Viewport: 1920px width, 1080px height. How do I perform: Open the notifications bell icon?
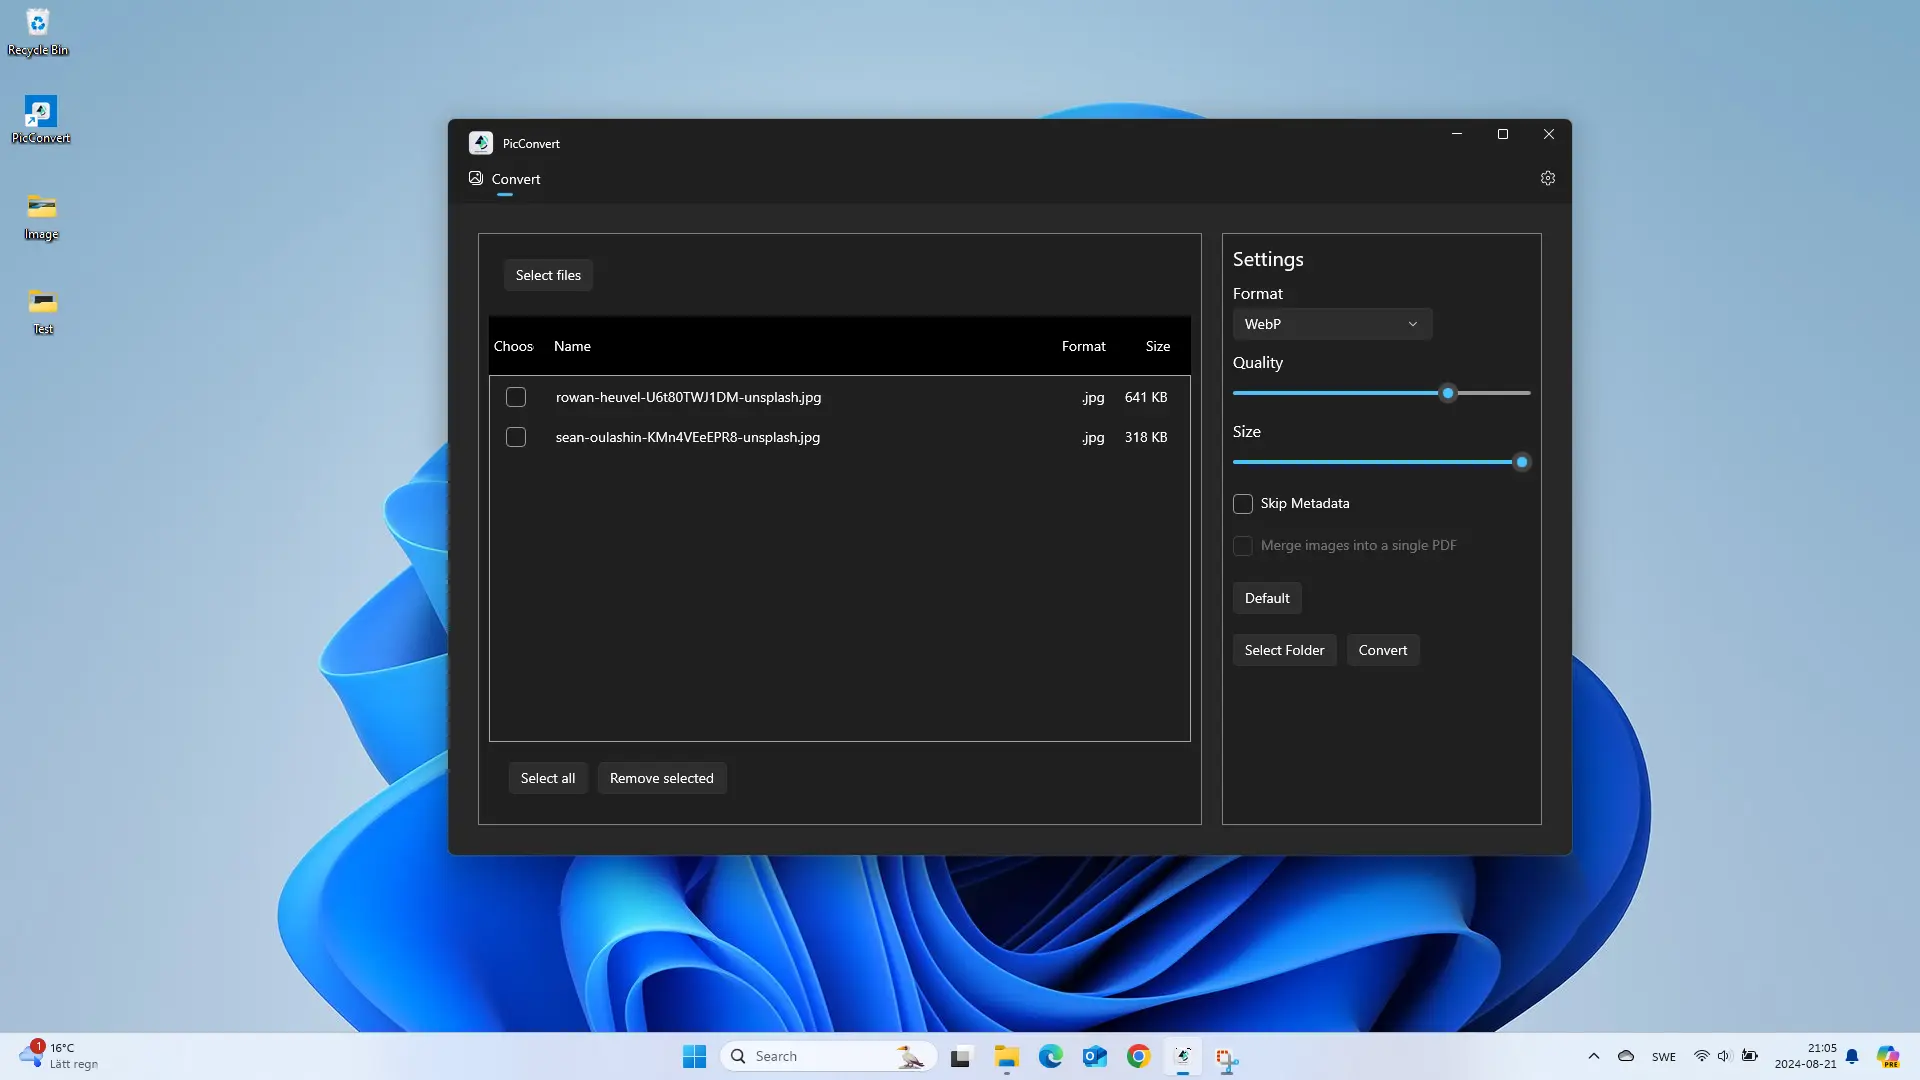point(1852,1056)
